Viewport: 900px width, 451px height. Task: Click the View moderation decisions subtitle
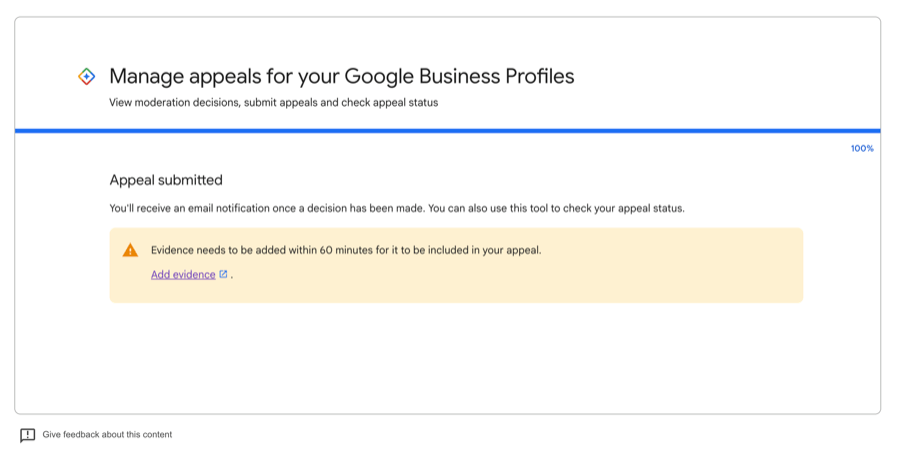273,102
